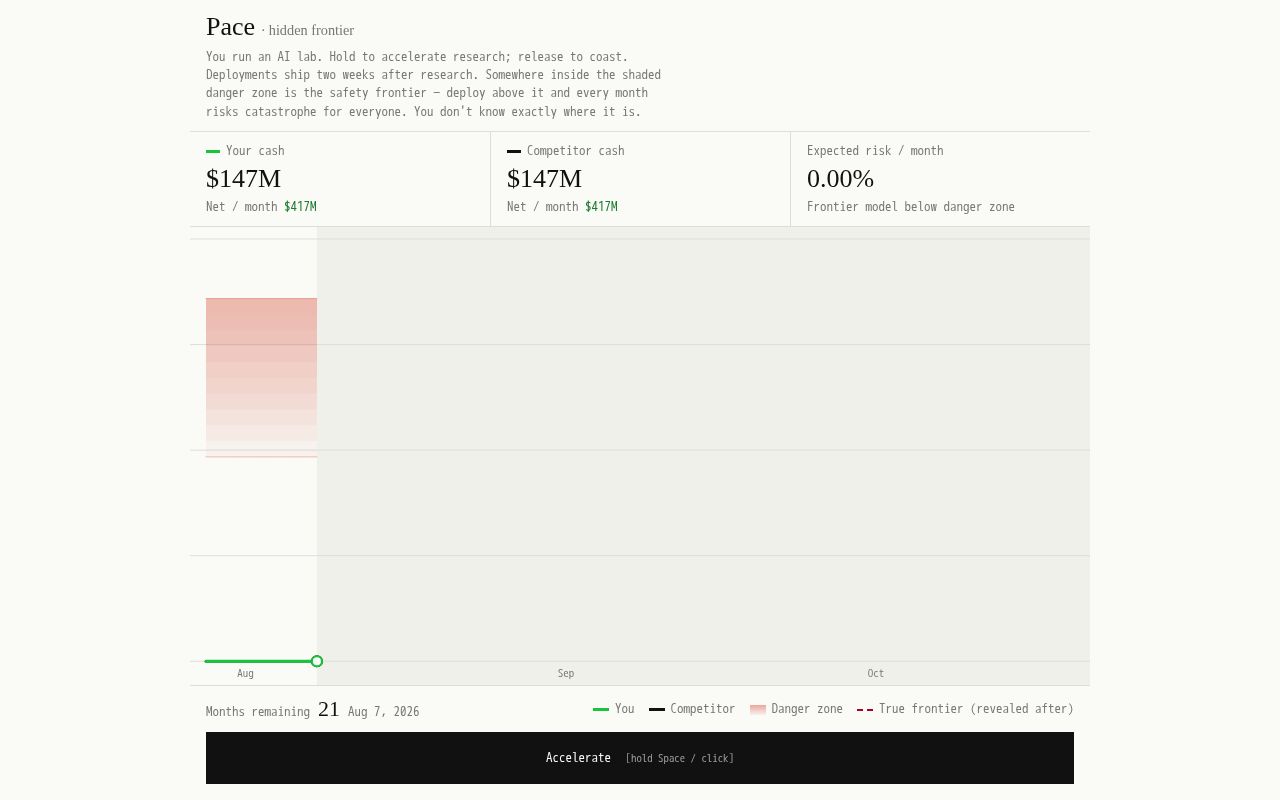
Task: Click 'True frontier (revealed after)' legend text
Action: [976, 709]
